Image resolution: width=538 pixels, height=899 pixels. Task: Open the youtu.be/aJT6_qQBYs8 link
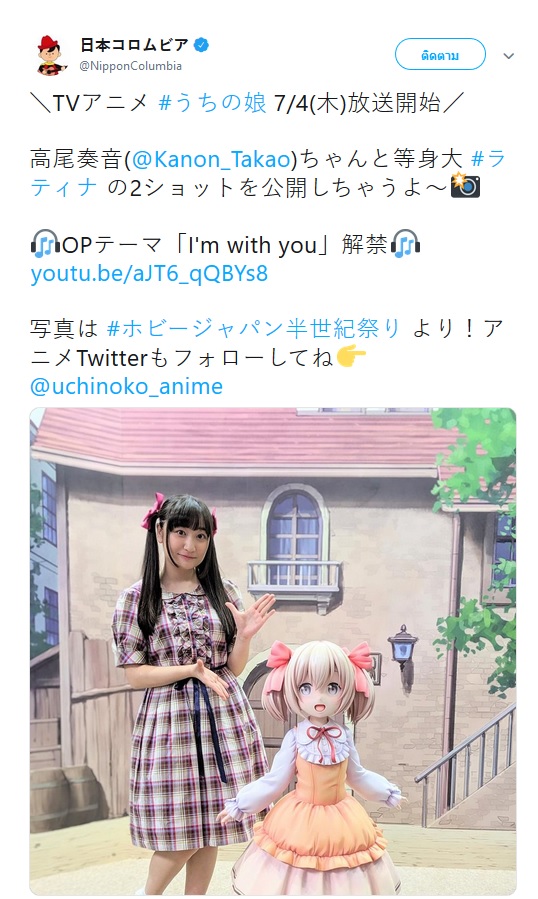coord(149,273)
